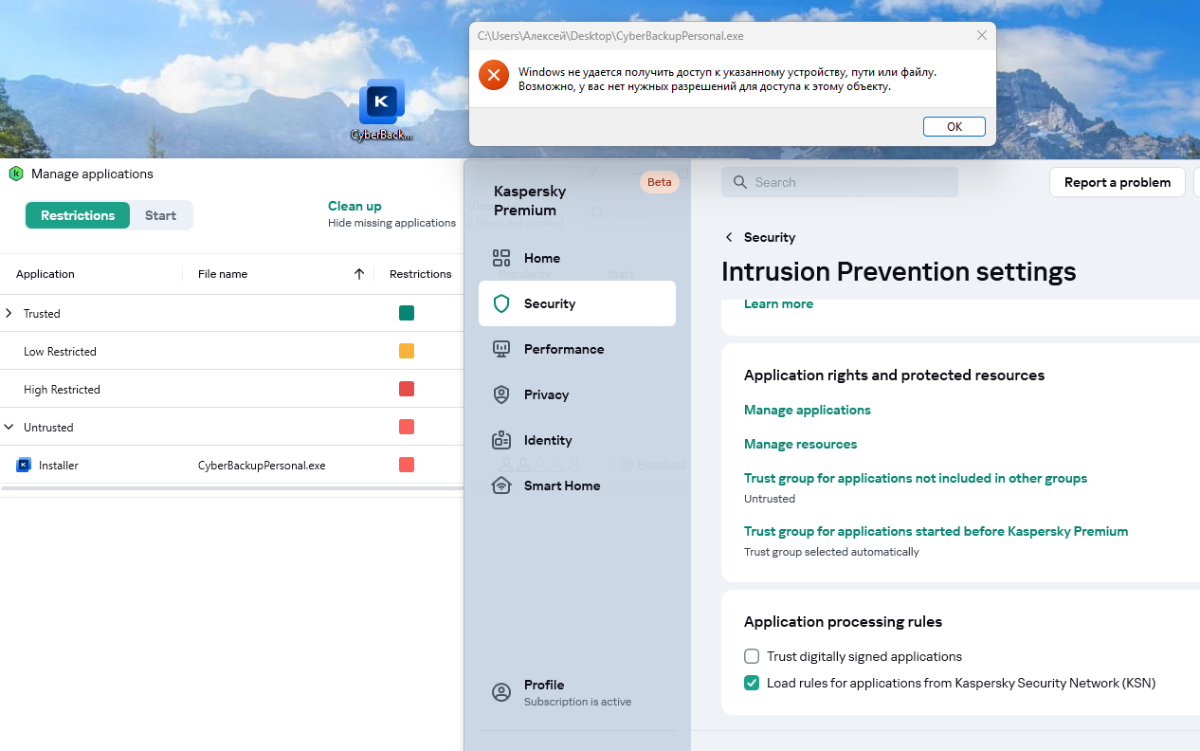Screen dimensions: 1200x751
Task: Collapse the Untrusted application group
Action: (x=9, y=427)
